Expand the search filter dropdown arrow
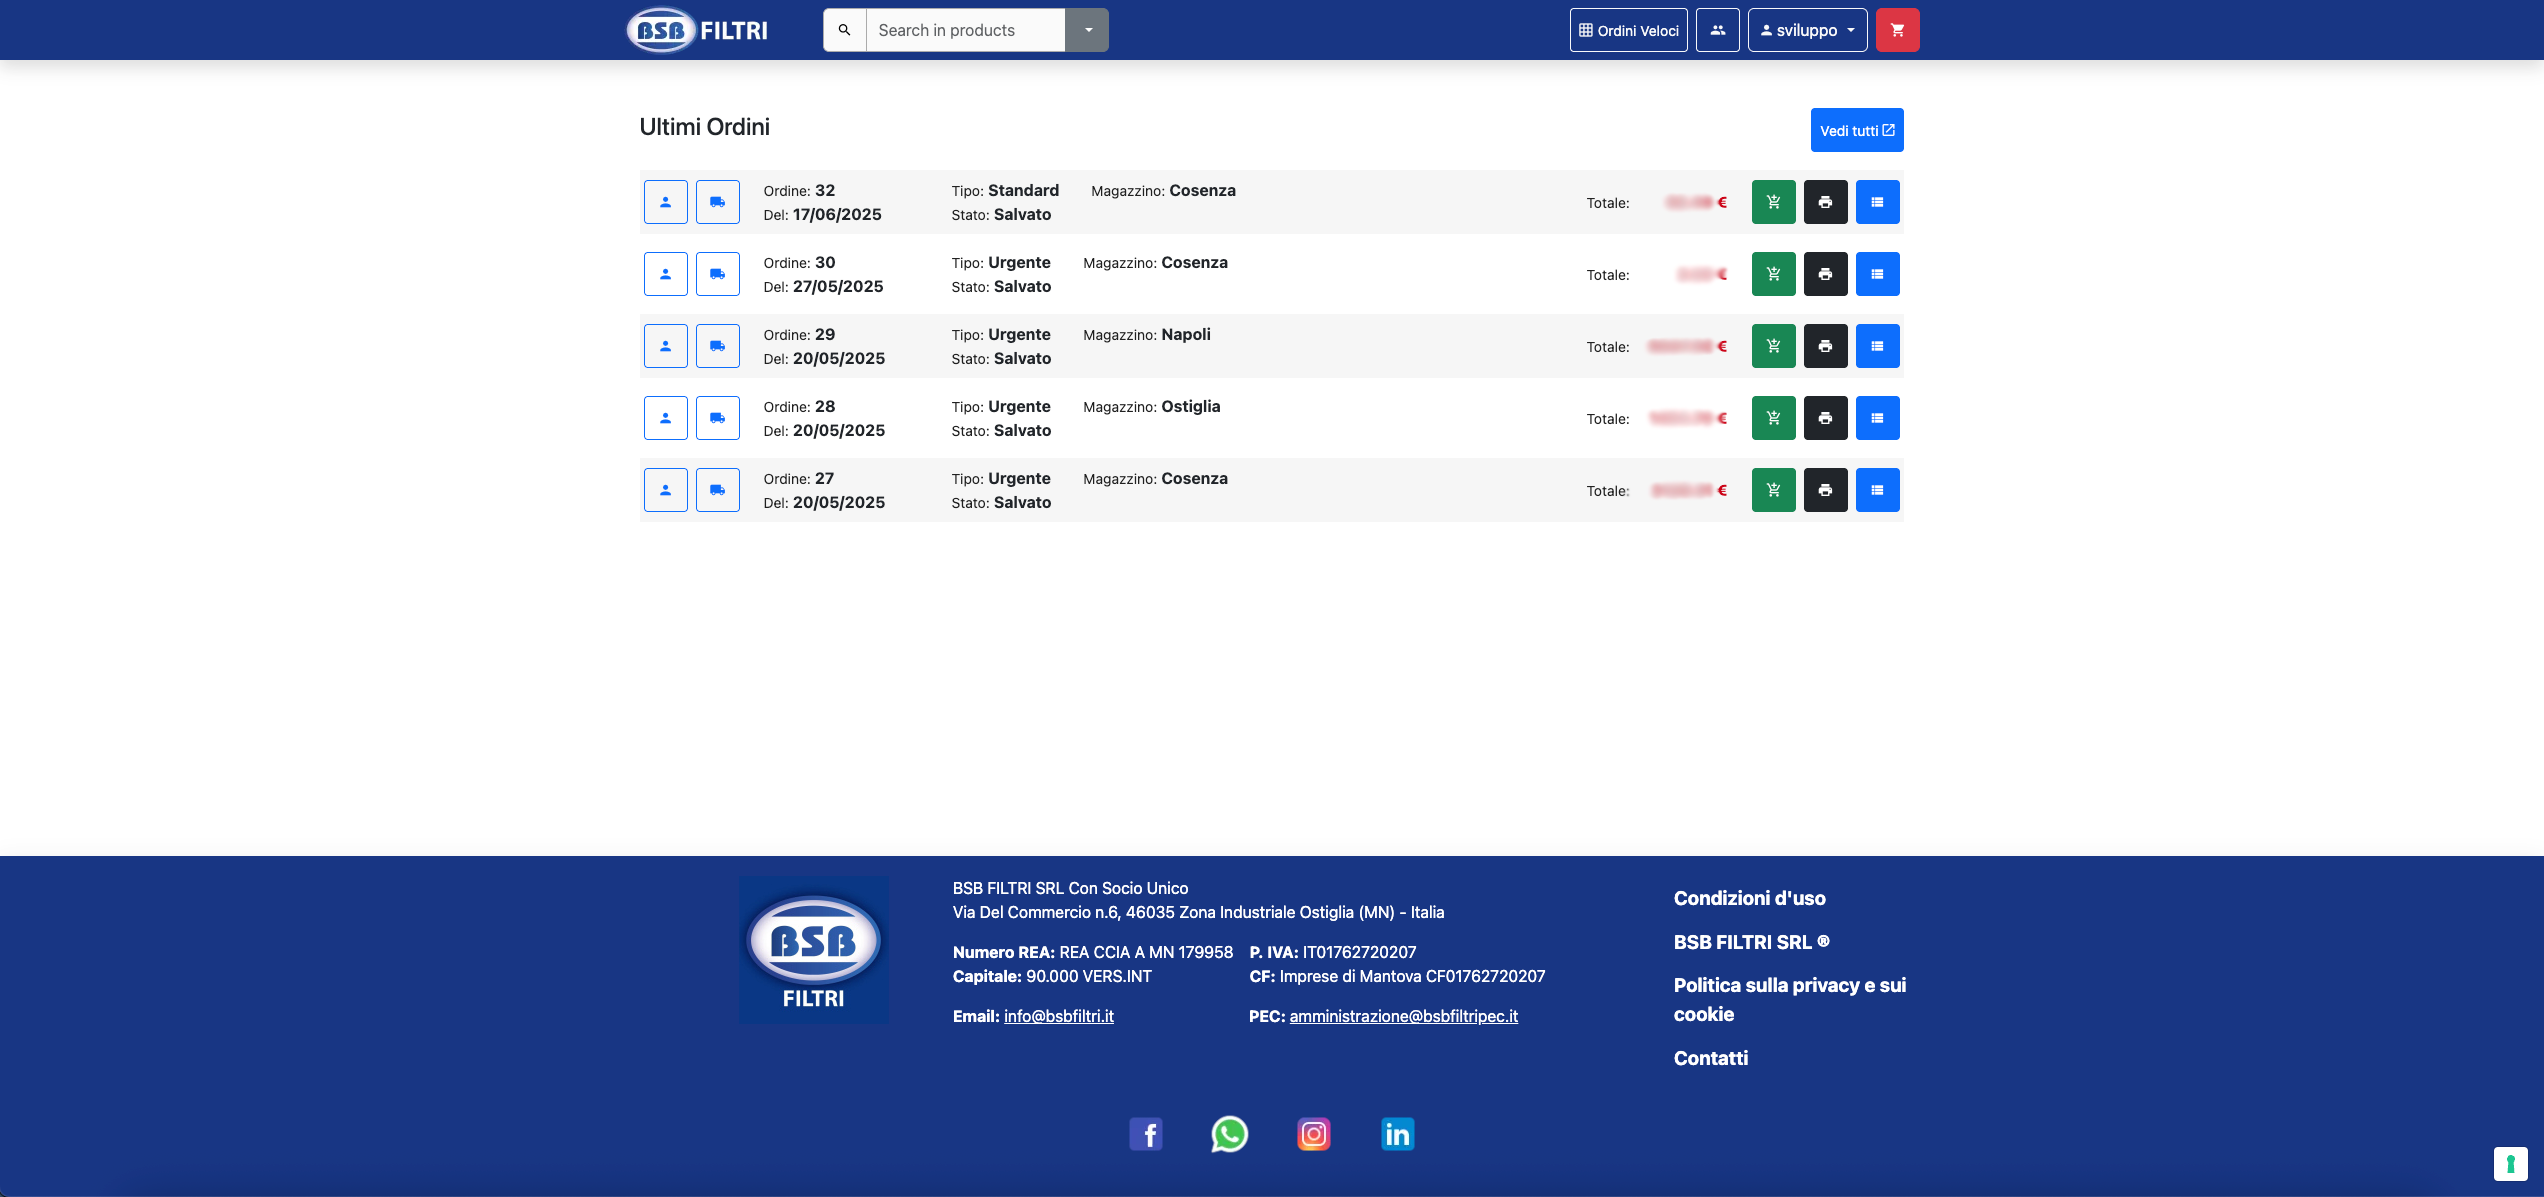Image resolution: width=2544 pixels, height=1197 pixels. coord(1087,30)
